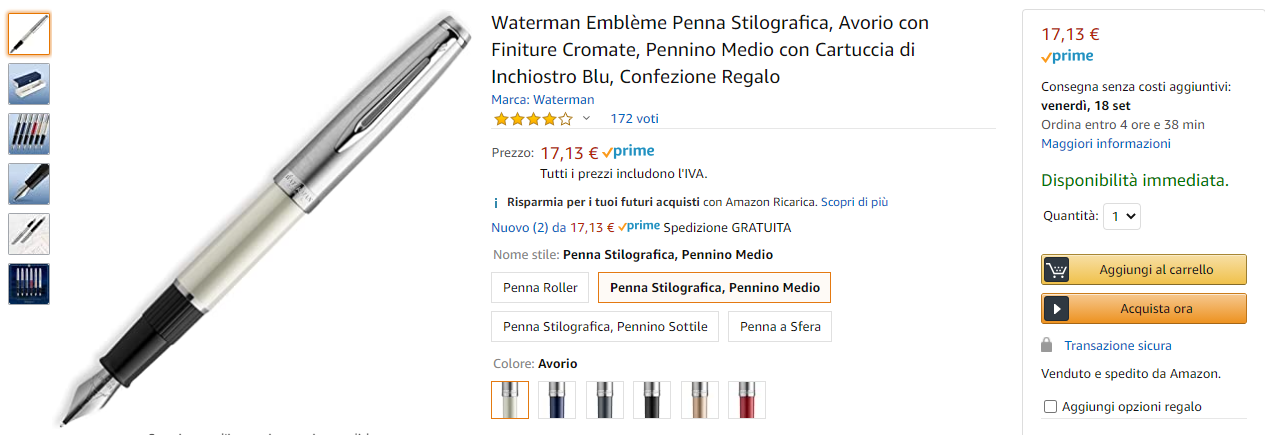Pick the red color swatch
The image size is (1265, 435).
[747, 400]
